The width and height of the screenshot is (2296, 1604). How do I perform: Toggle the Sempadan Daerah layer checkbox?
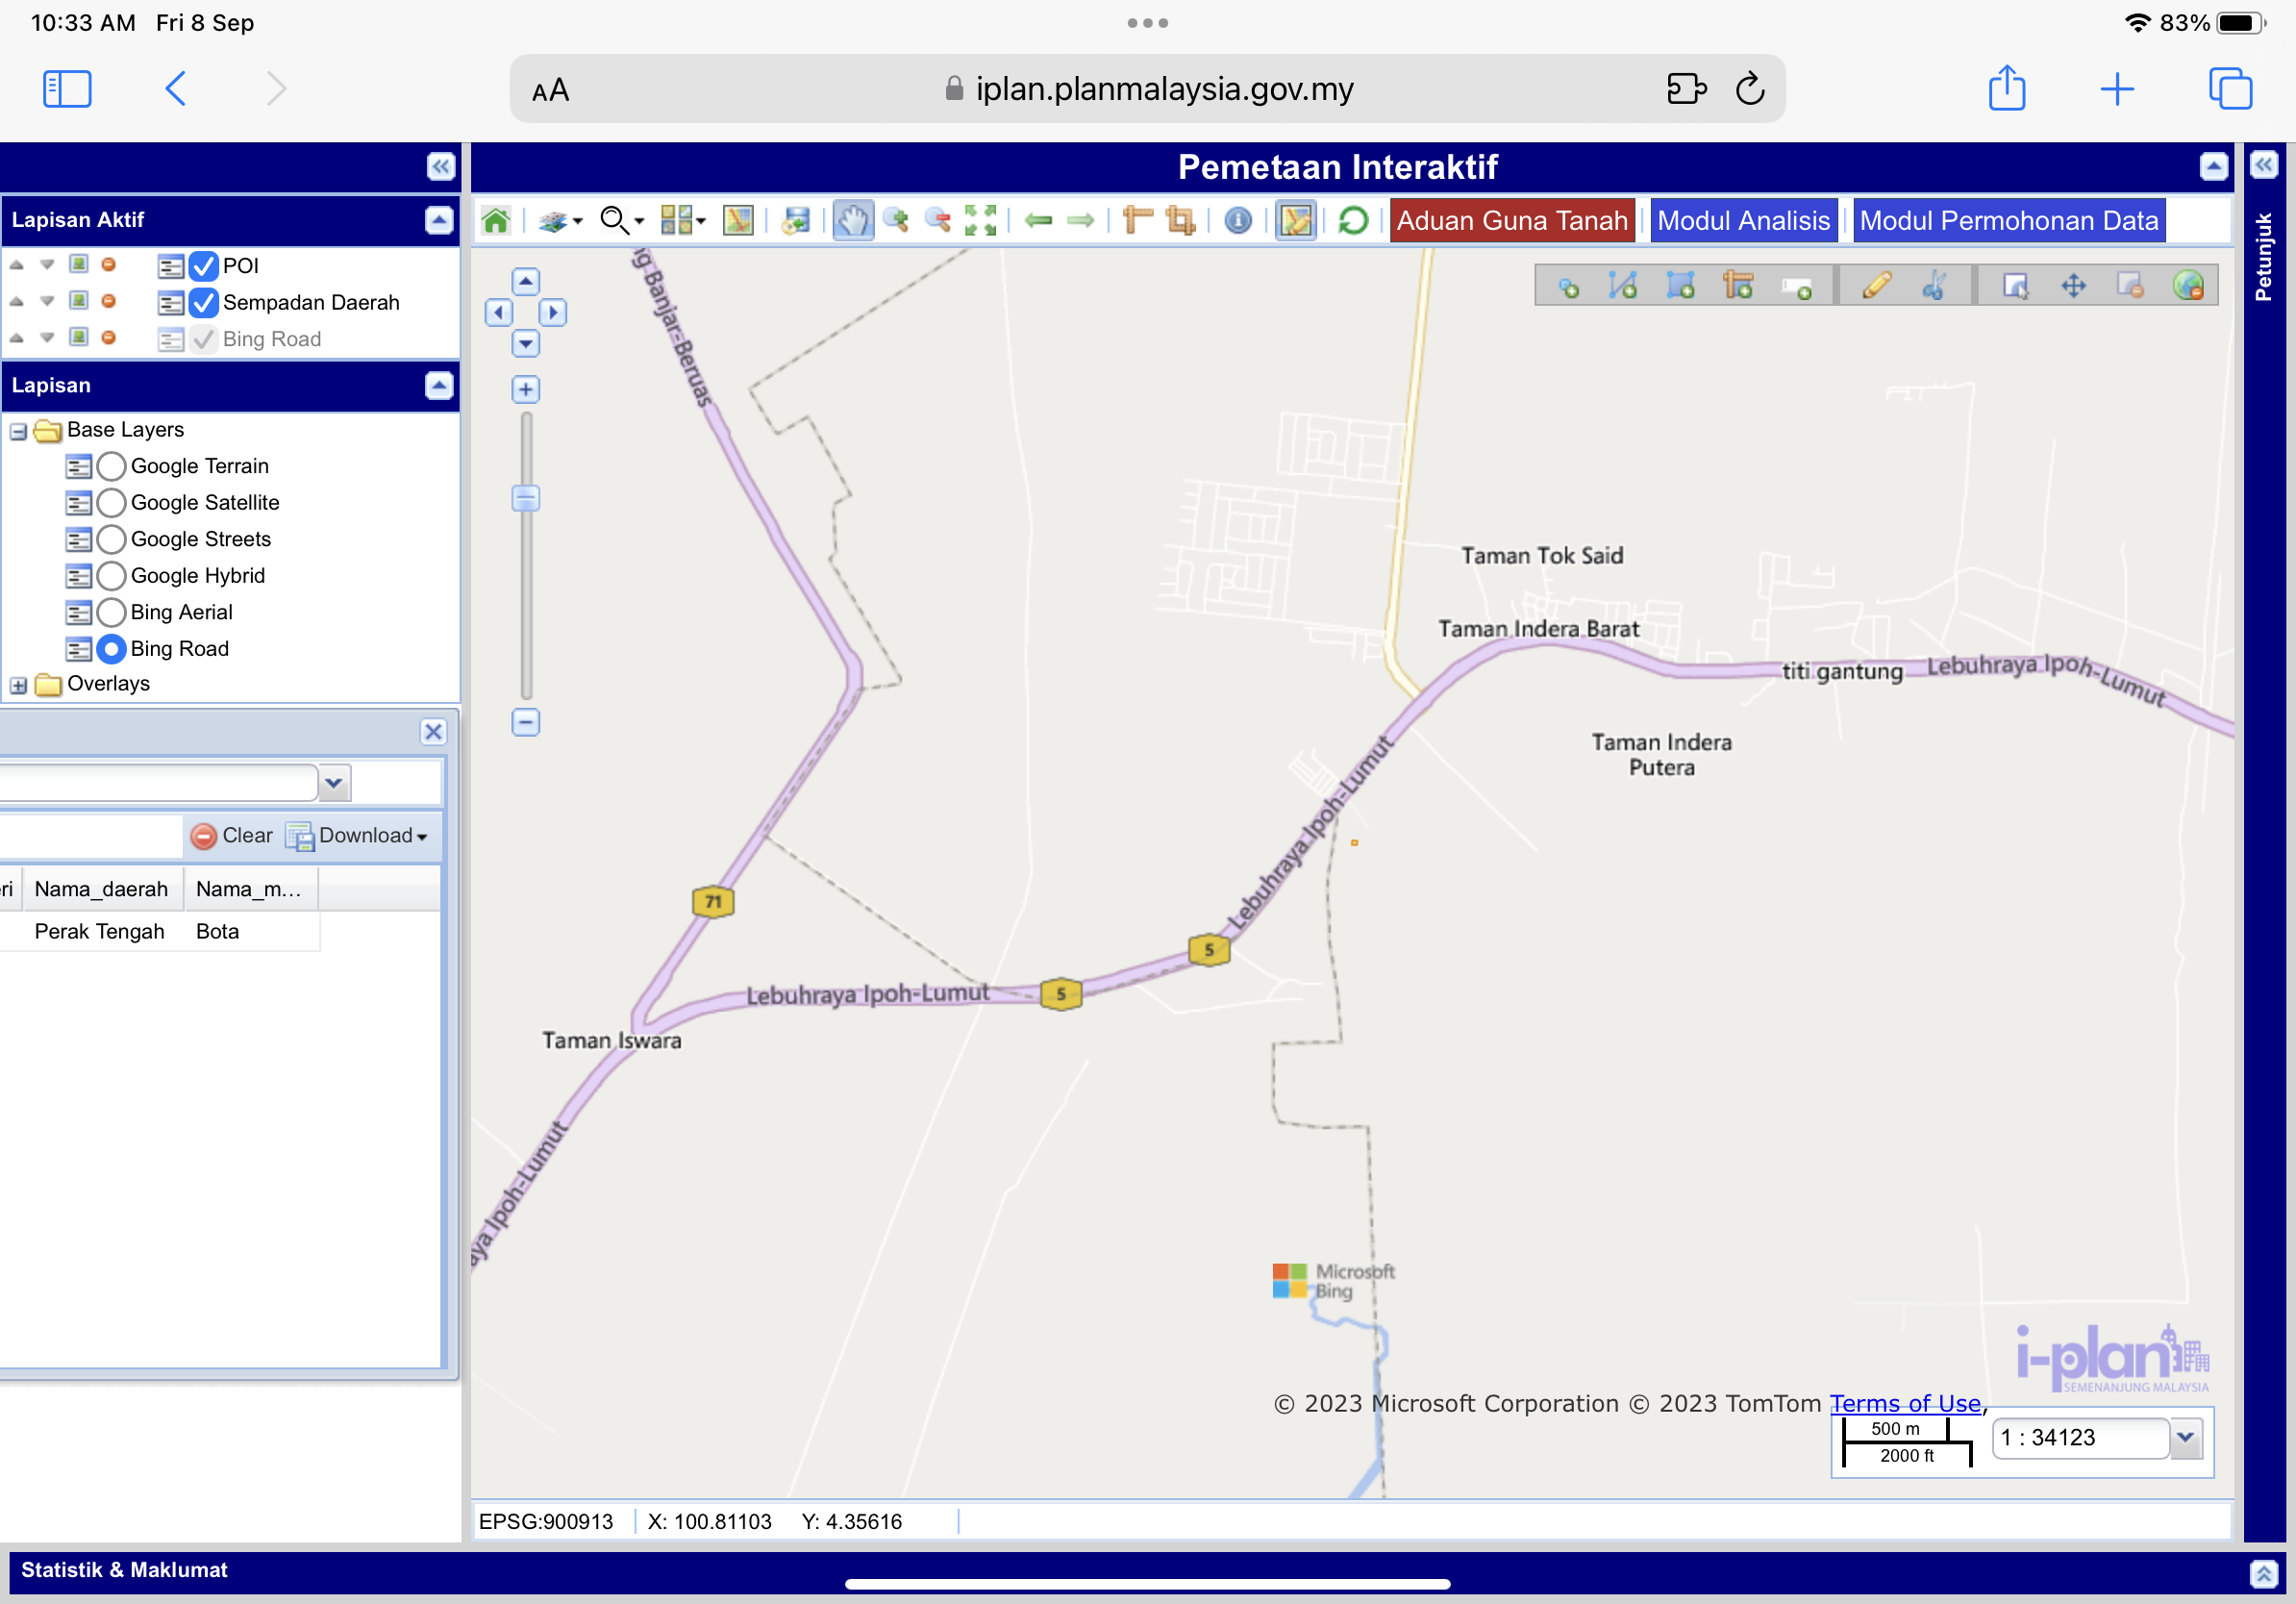coord(204,302)
